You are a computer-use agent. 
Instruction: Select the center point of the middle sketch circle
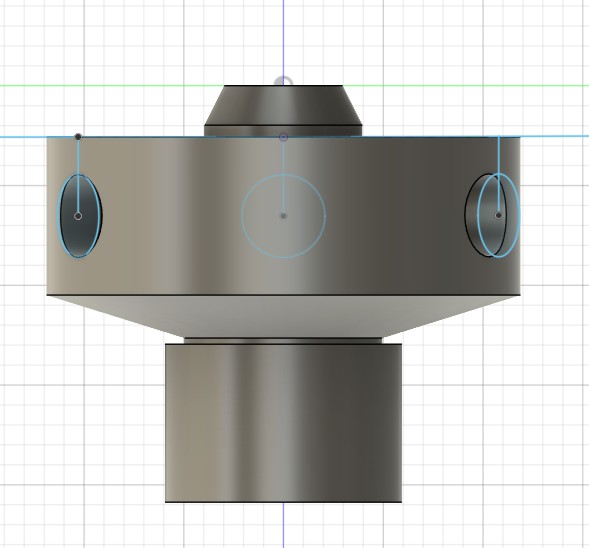pyautogui.click(x=284, y=216)
